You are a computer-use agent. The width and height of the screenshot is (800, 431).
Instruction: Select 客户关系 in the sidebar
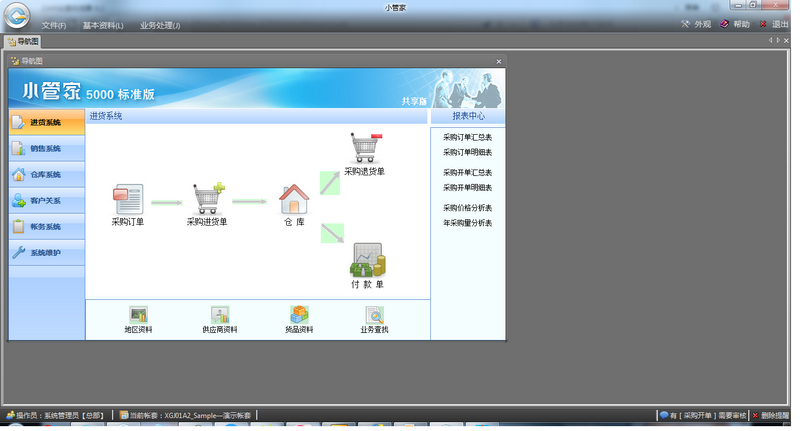coord(46,200)
